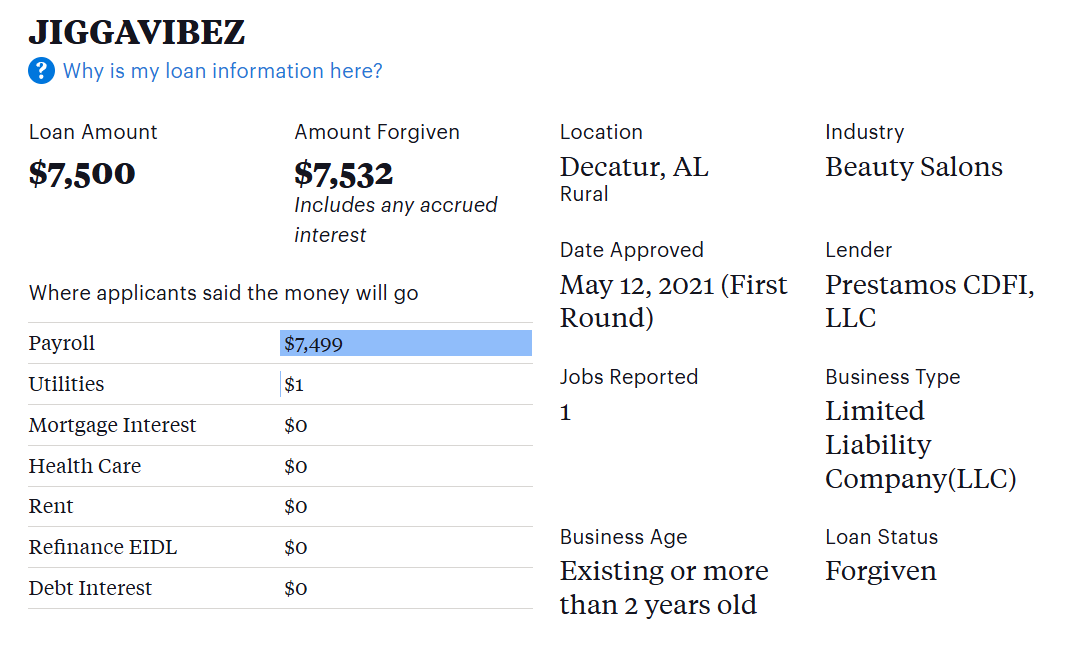
Task: Select the Decatur, AL location text
Action: [634, 167]
